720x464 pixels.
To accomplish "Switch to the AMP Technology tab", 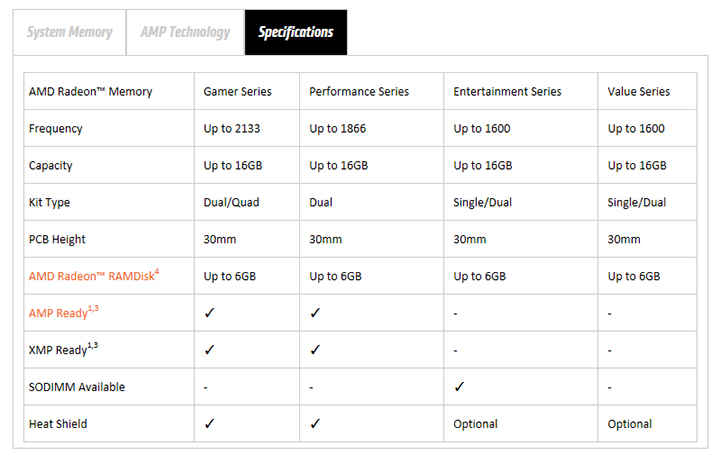I will pos(184,32).
